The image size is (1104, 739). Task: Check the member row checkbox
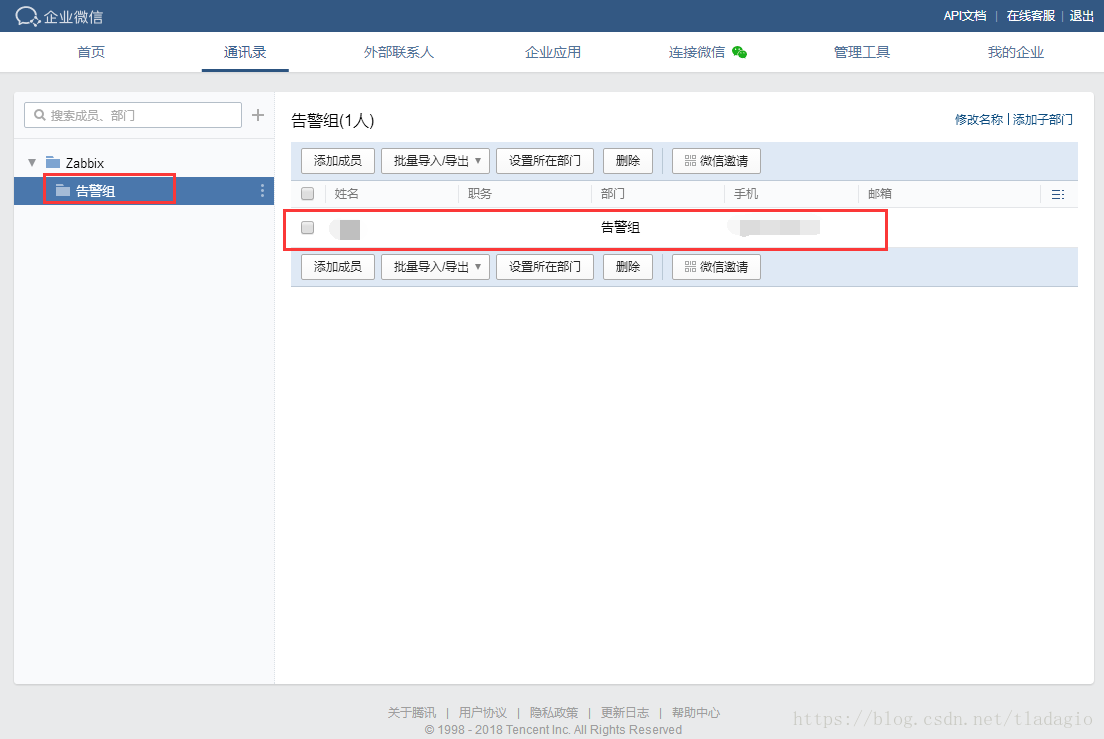point(308,228)
